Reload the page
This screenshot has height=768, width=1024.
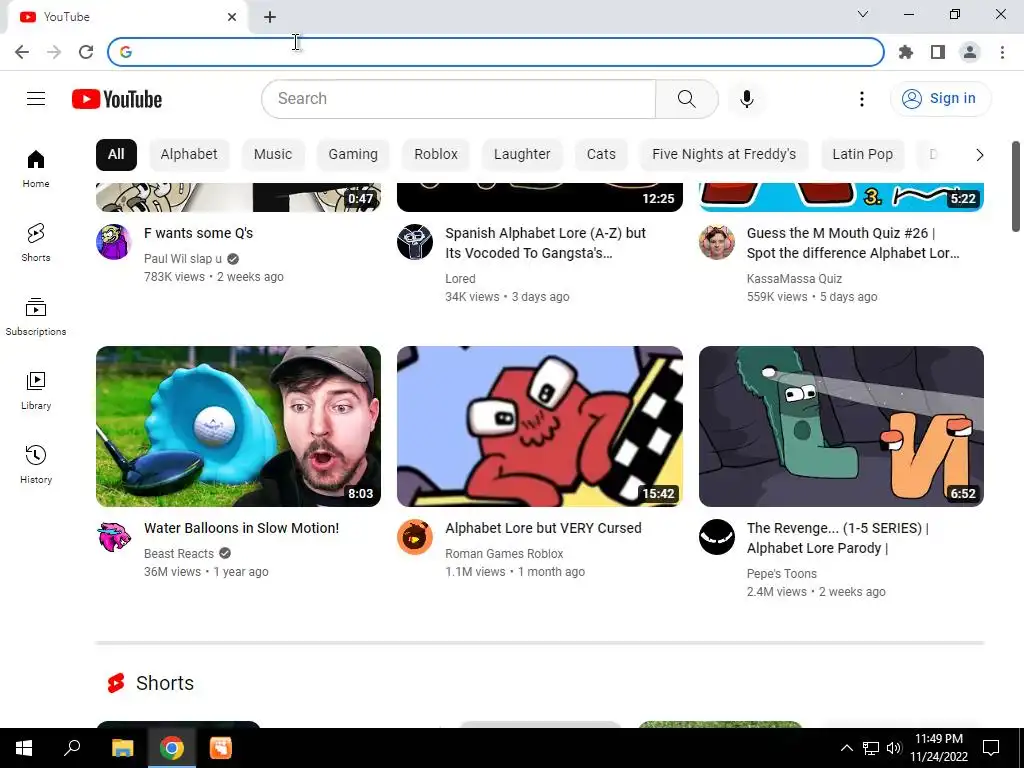(86, 52)
